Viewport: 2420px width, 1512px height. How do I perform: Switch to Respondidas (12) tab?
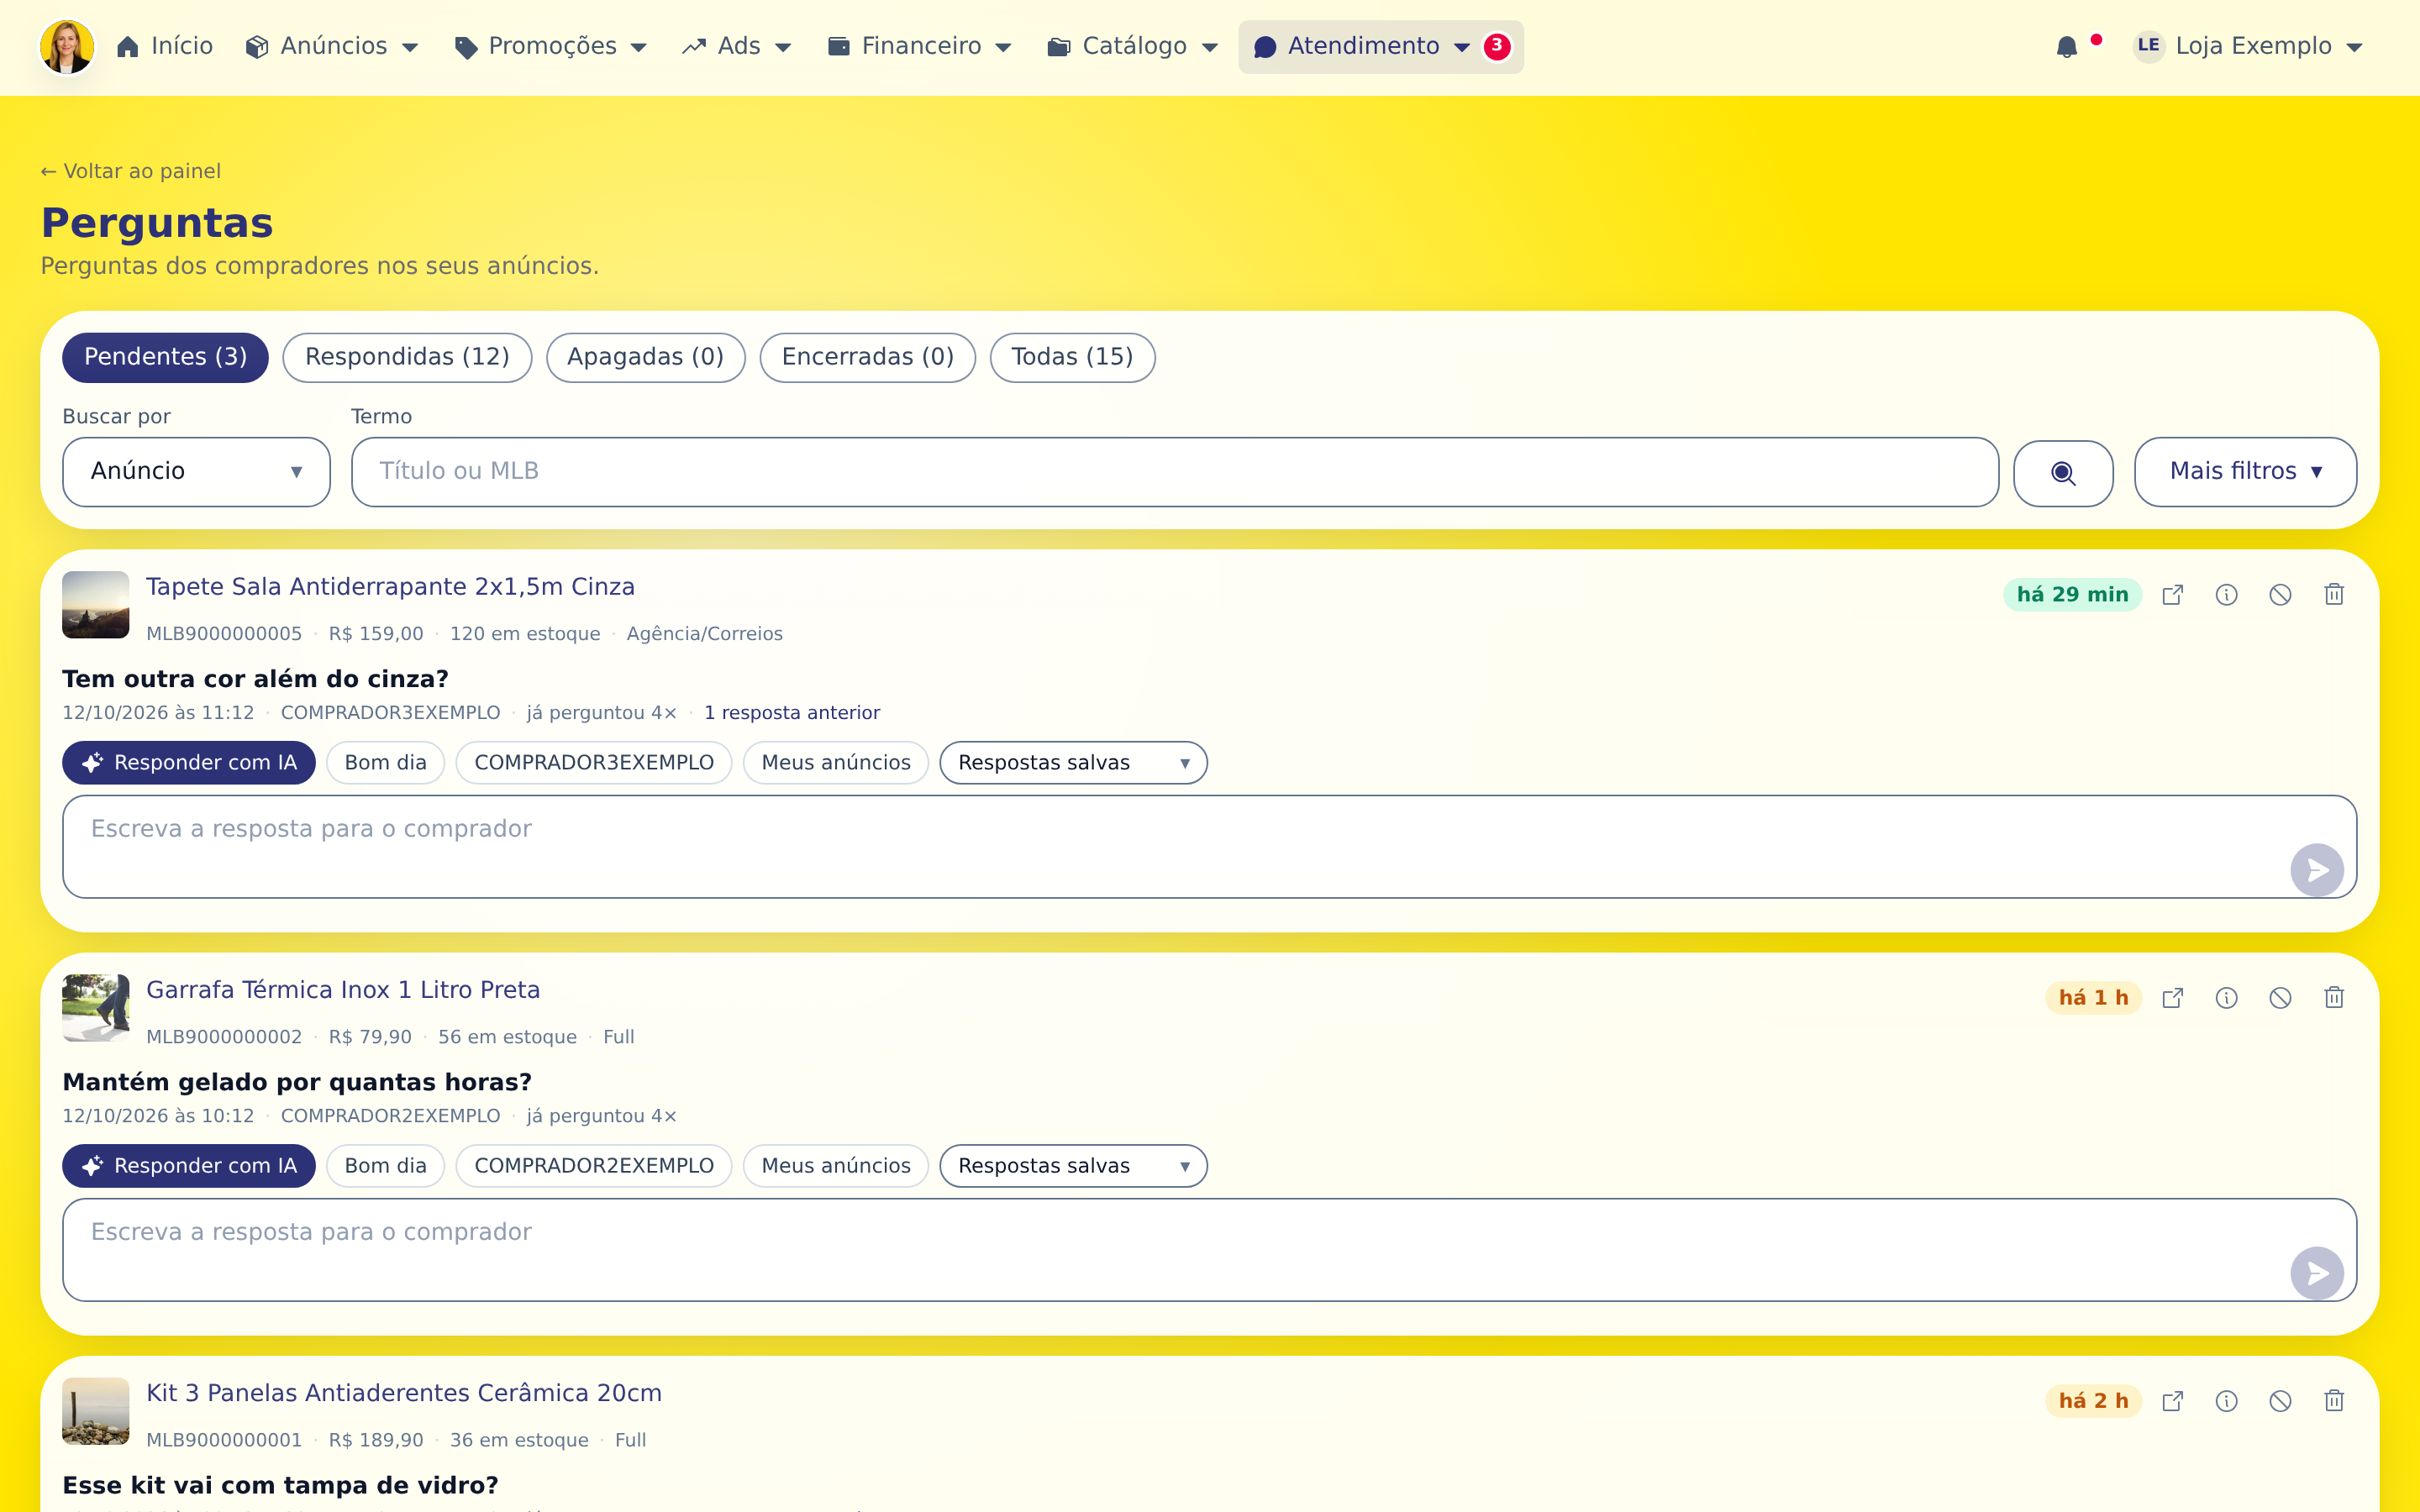click(x=407, y=357)
